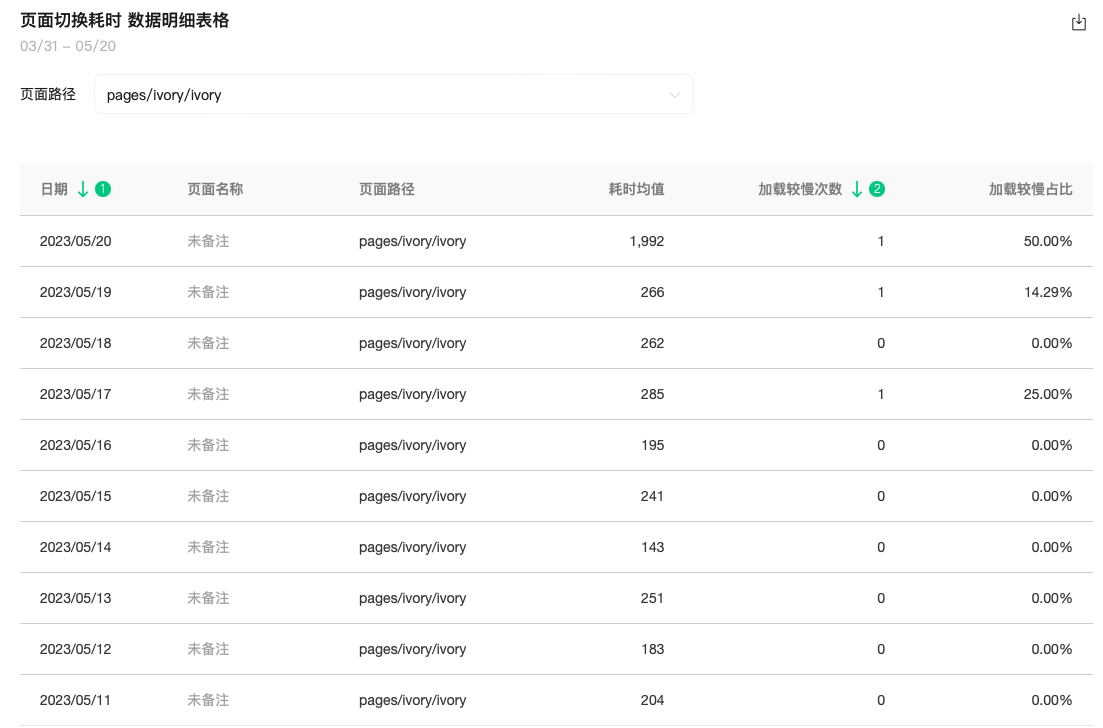Screen dimensions: 1103x728
Task: Click the average time value 262
Action: click(652, 343)
